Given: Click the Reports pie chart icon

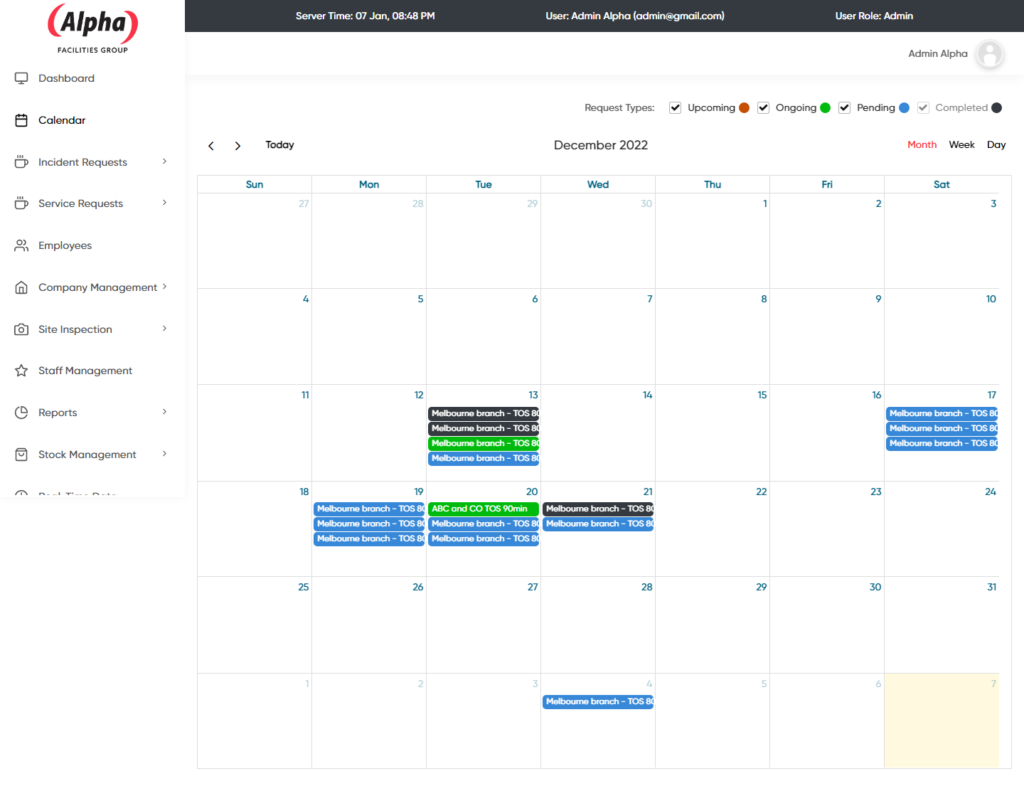Looking at the screenshot, I should tap(21, 413).
